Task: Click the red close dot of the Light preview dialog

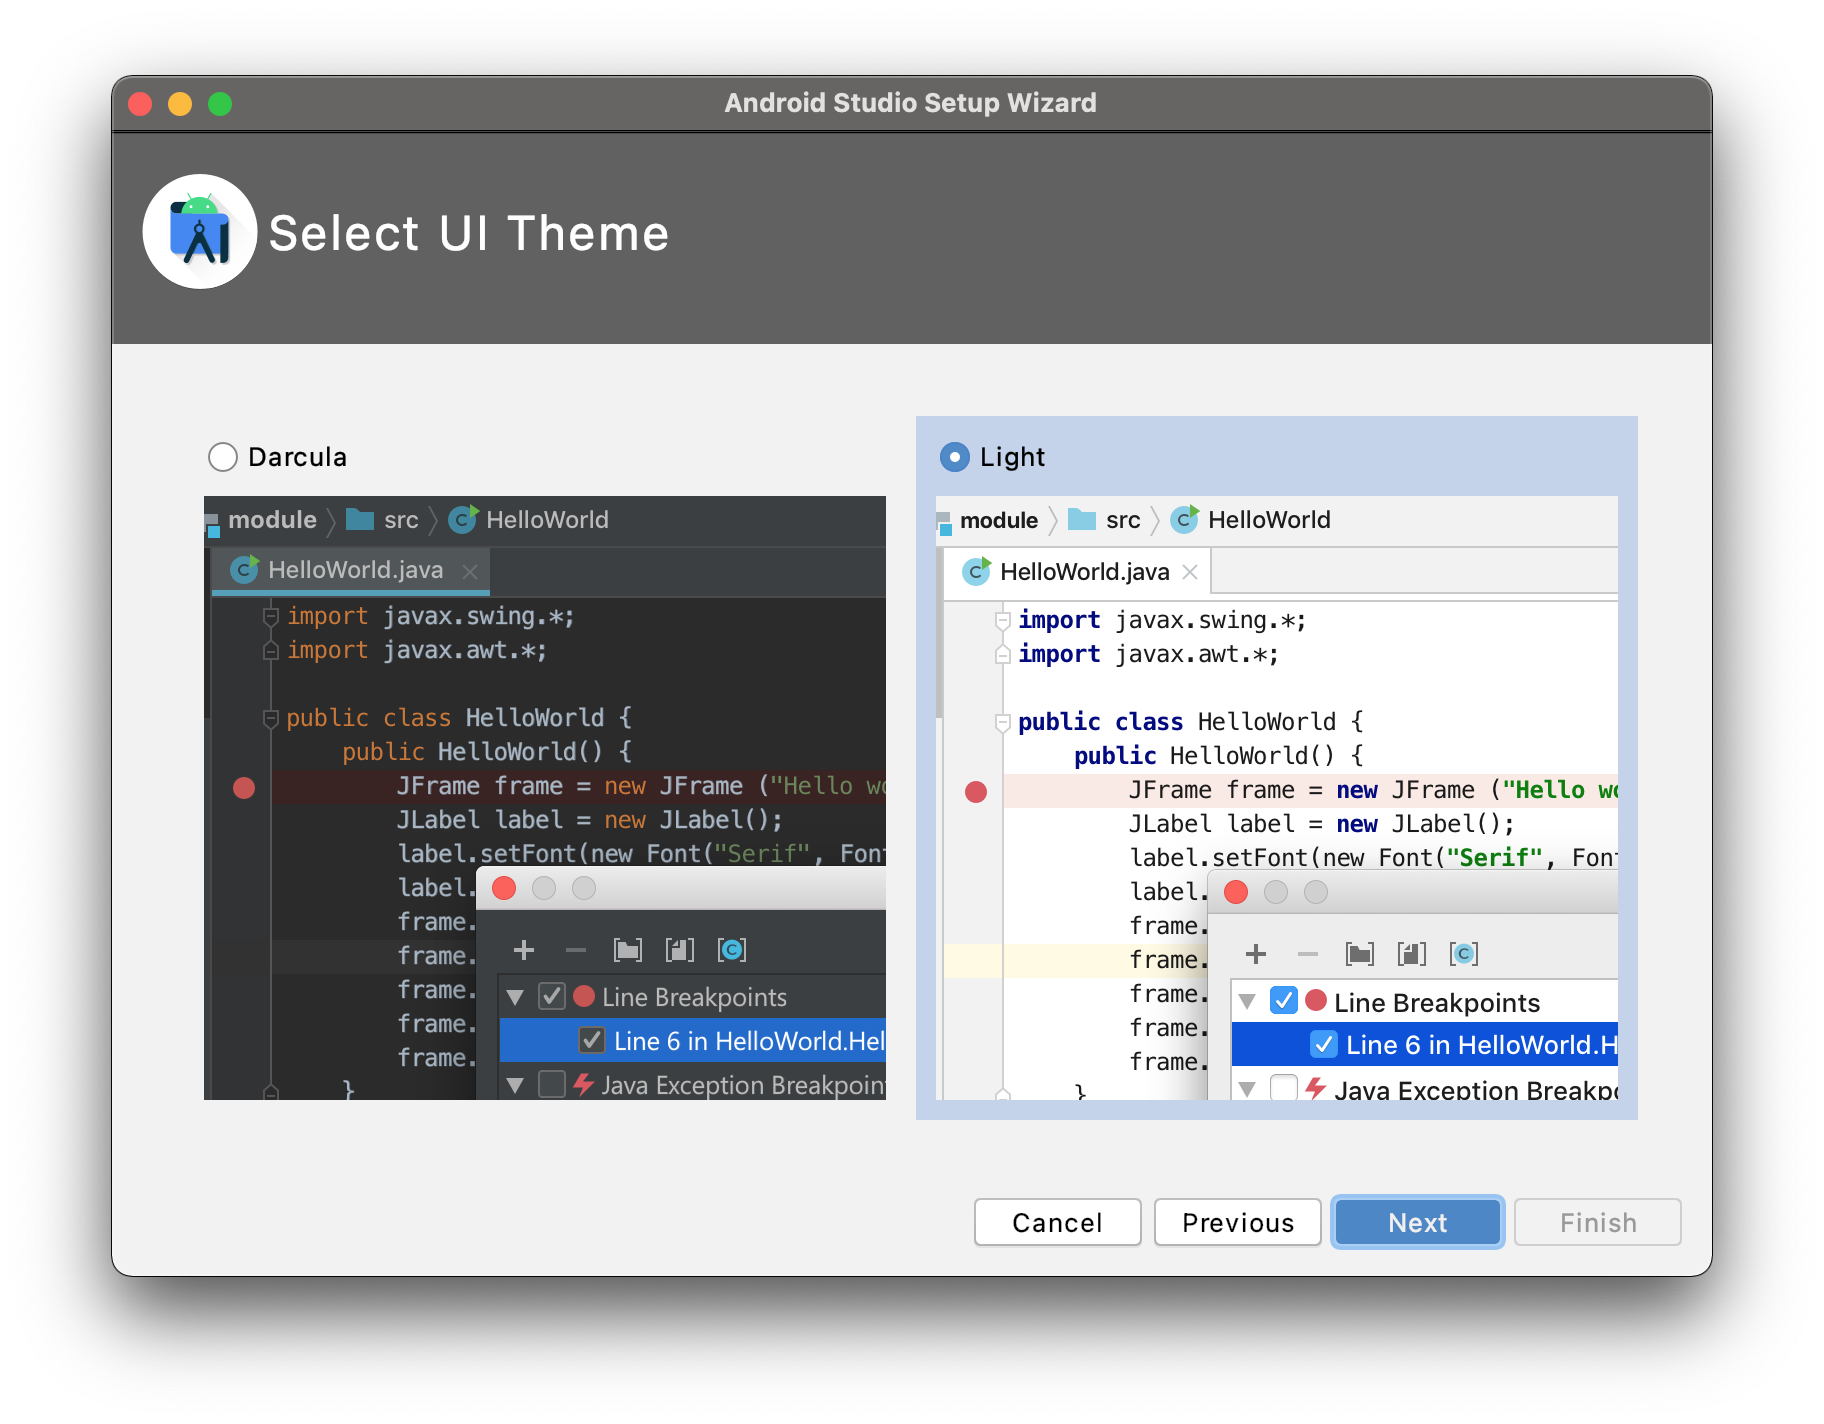Action: [x=1236, y=892]
